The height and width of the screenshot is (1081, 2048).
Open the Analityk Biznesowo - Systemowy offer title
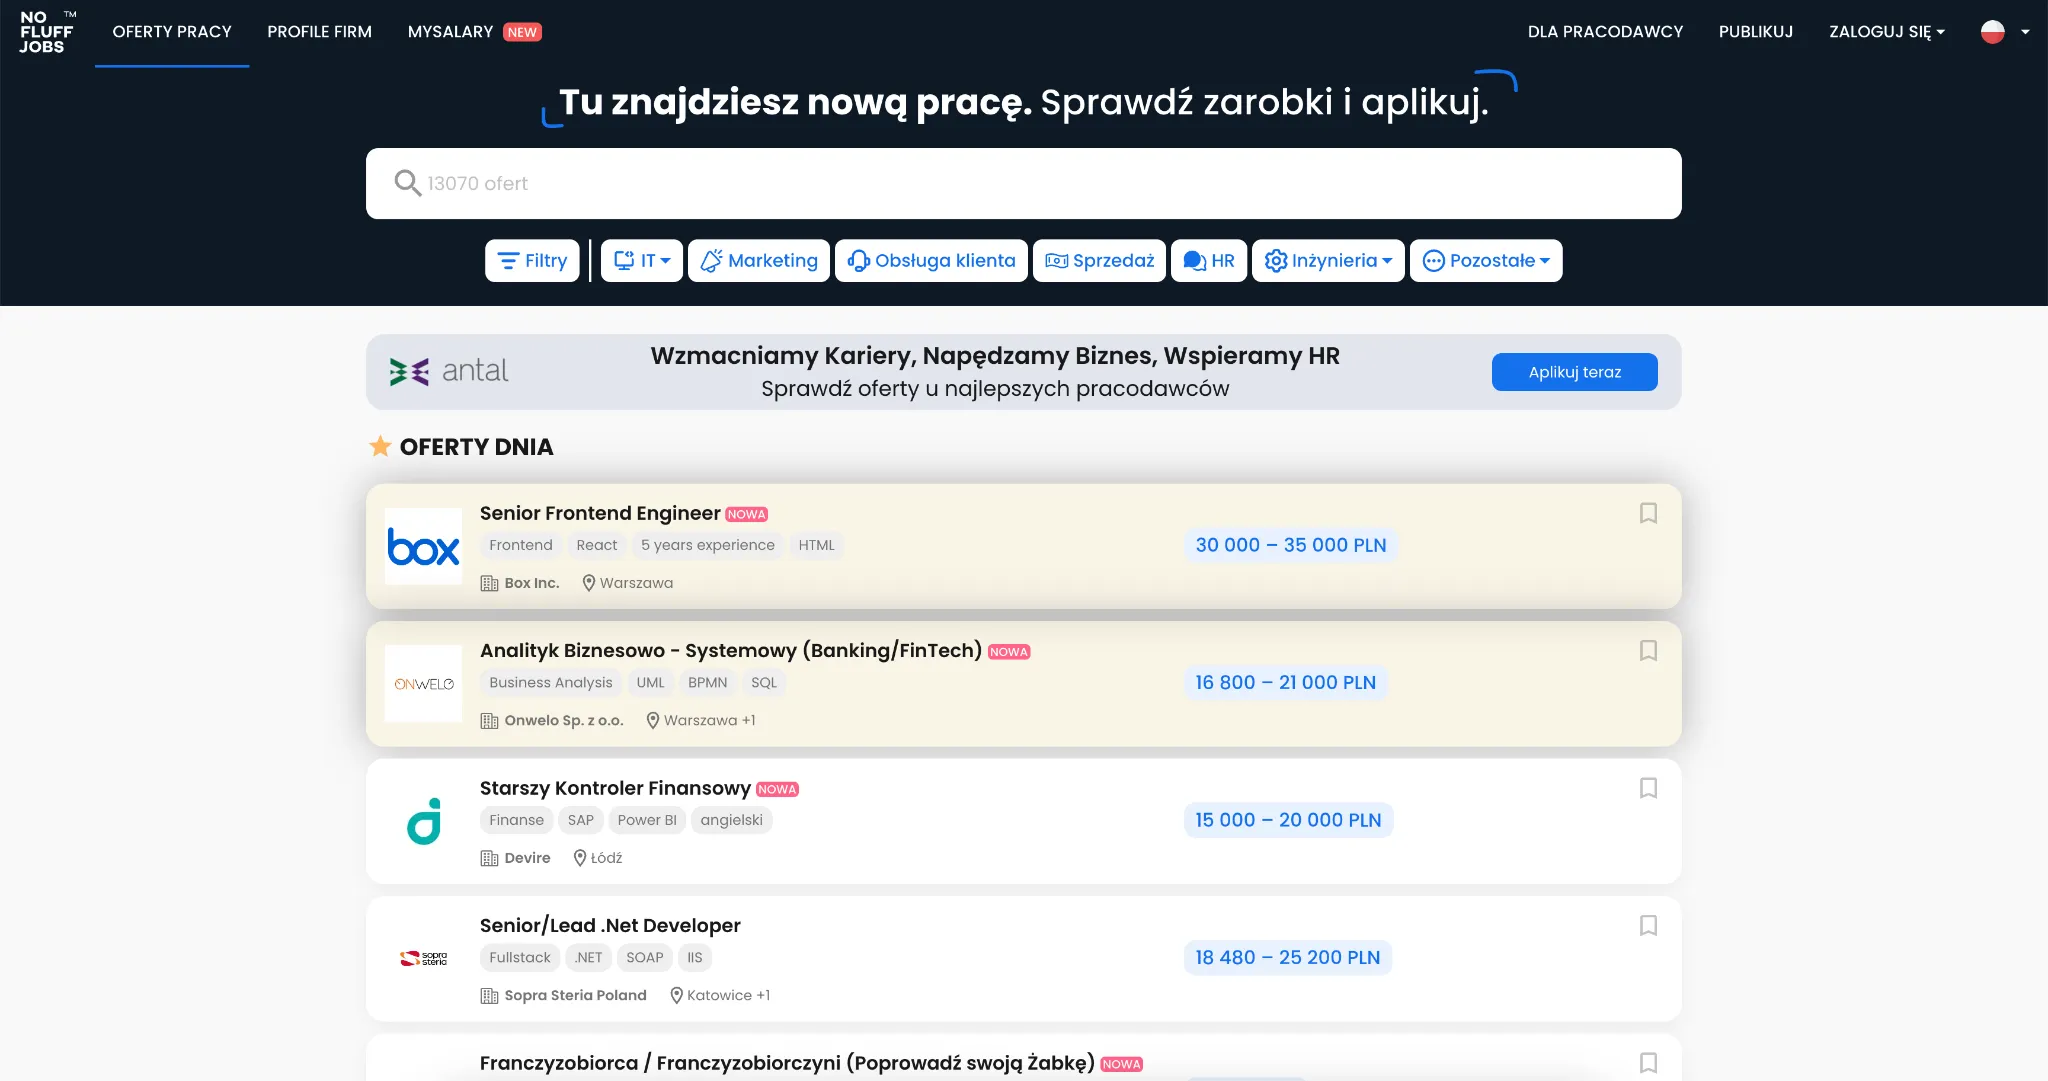coord(731,651)
